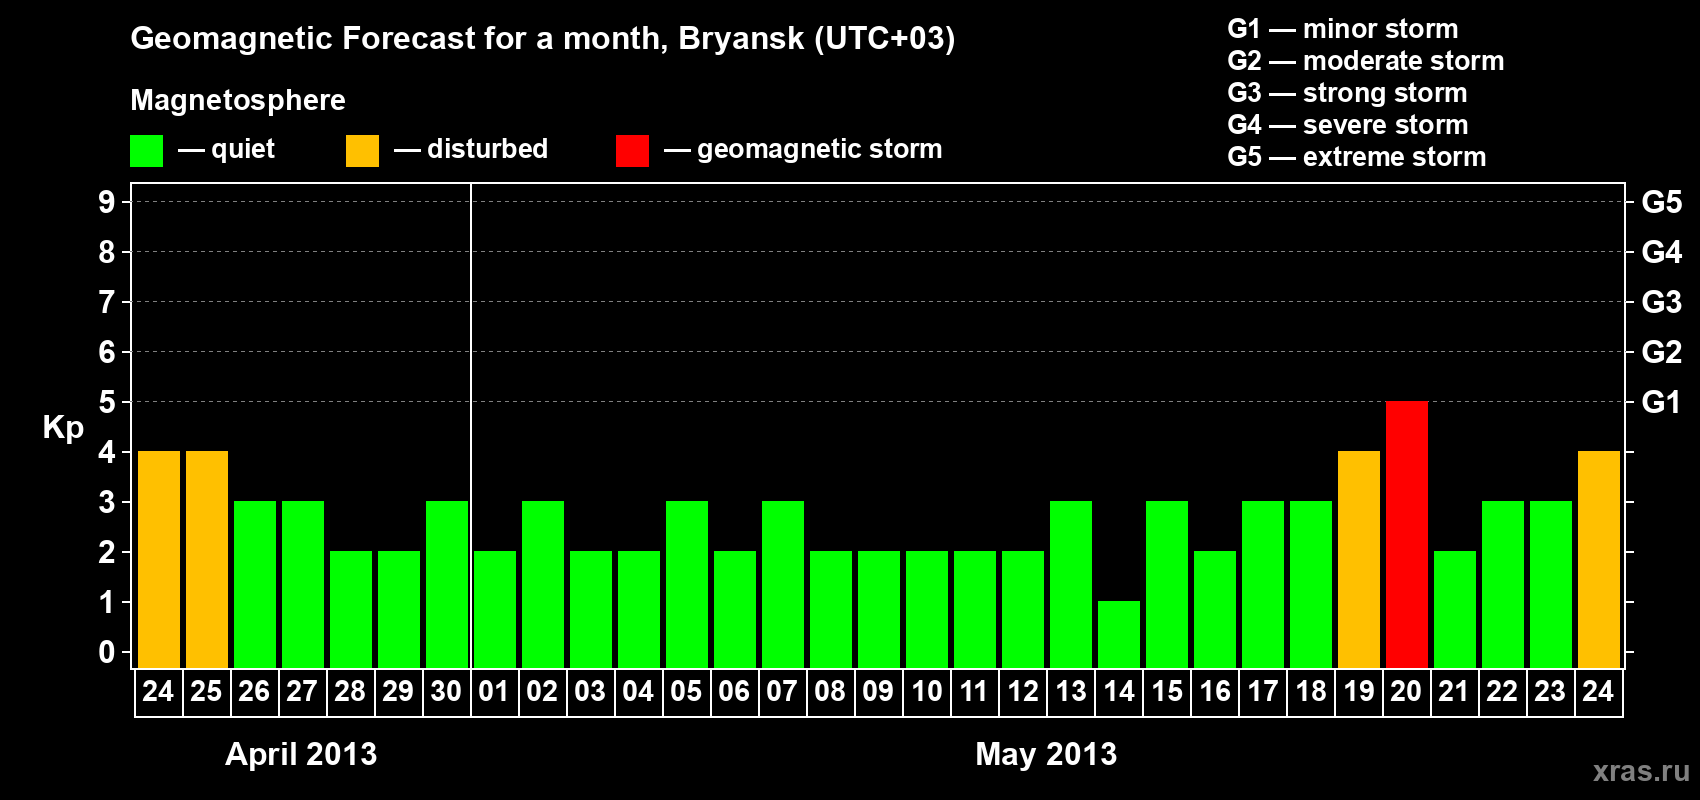Click the green bar for May 17
Viewport: 1700px width, 800px height.
[1263, 585]
